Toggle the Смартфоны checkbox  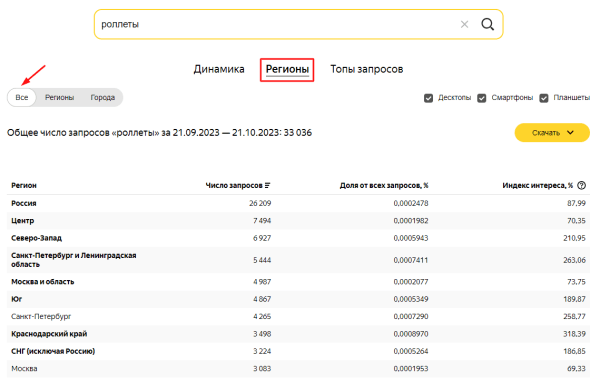pyautogui.click(x=481, y=98)
